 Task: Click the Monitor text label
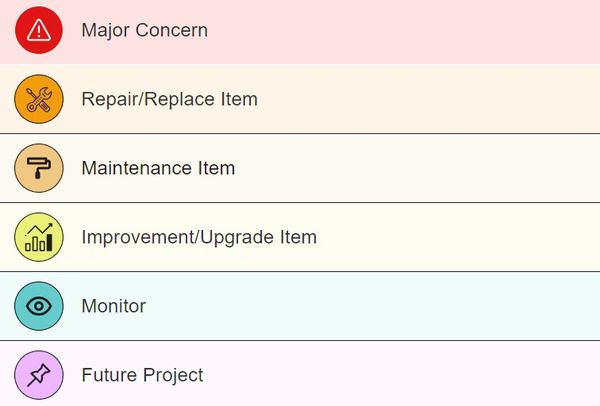pyautogui.click(x=114, y=306)
